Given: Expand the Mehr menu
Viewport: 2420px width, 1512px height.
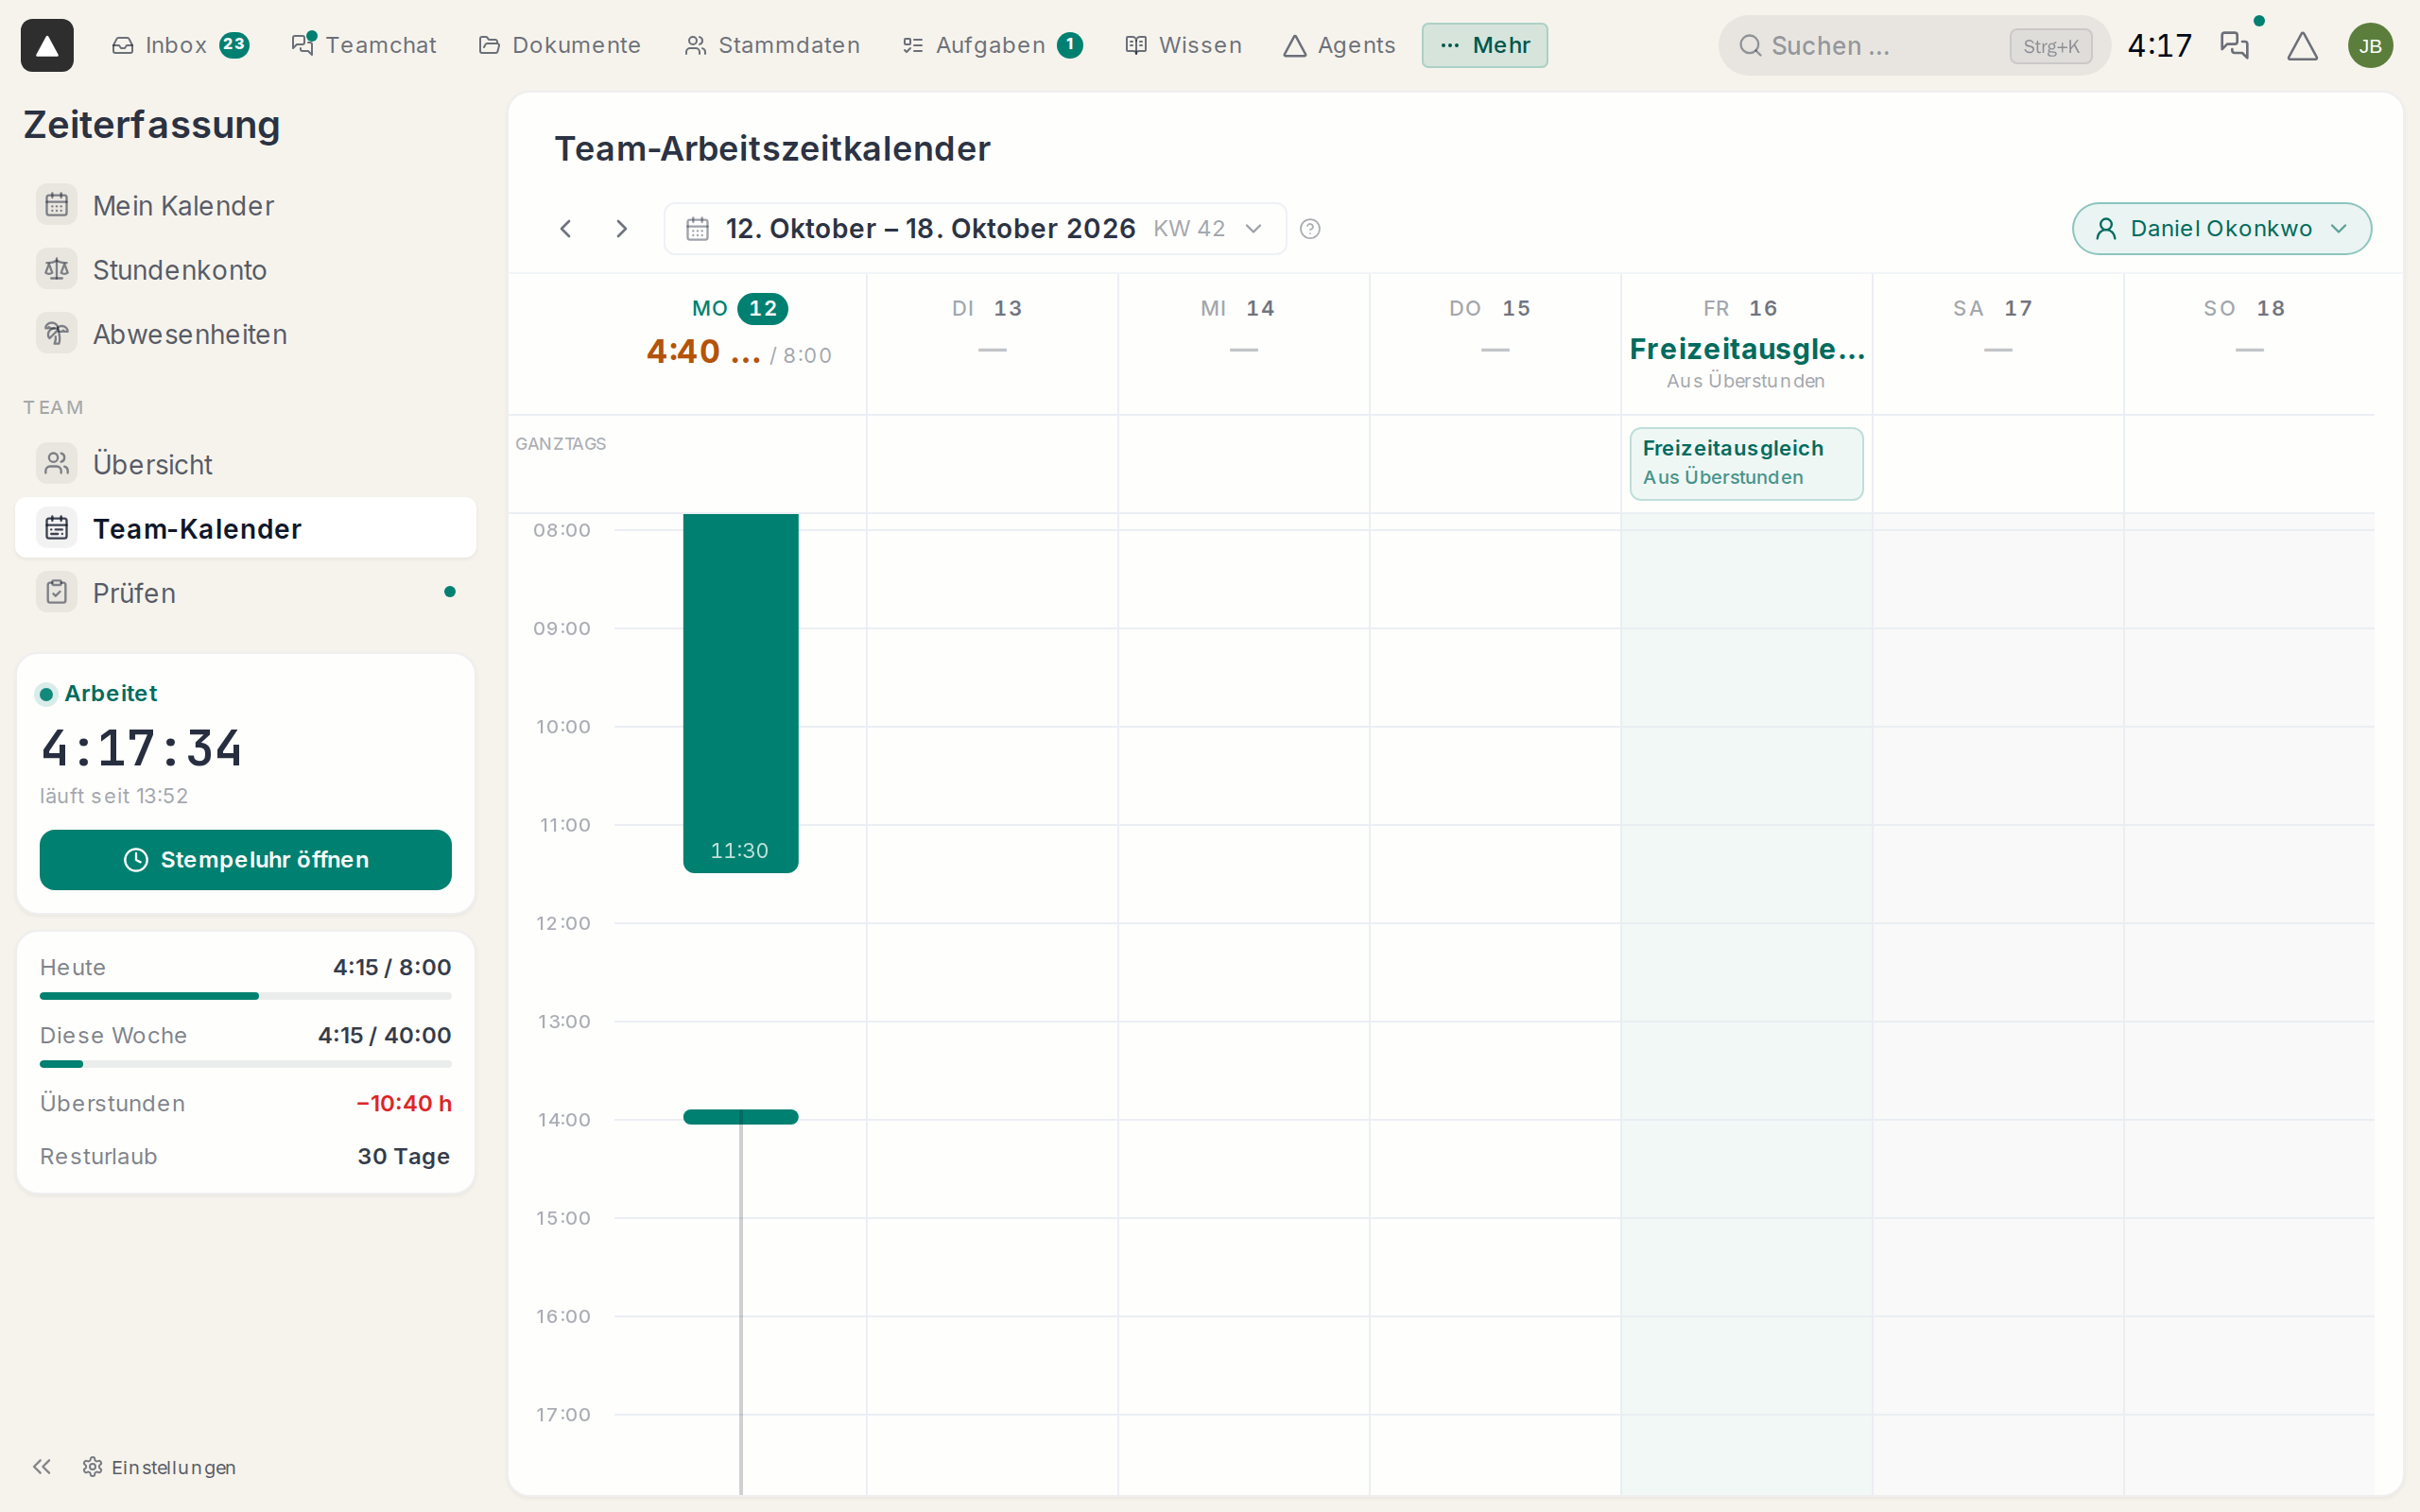Looking at the screenshot, I should (x=1484, y=45).
